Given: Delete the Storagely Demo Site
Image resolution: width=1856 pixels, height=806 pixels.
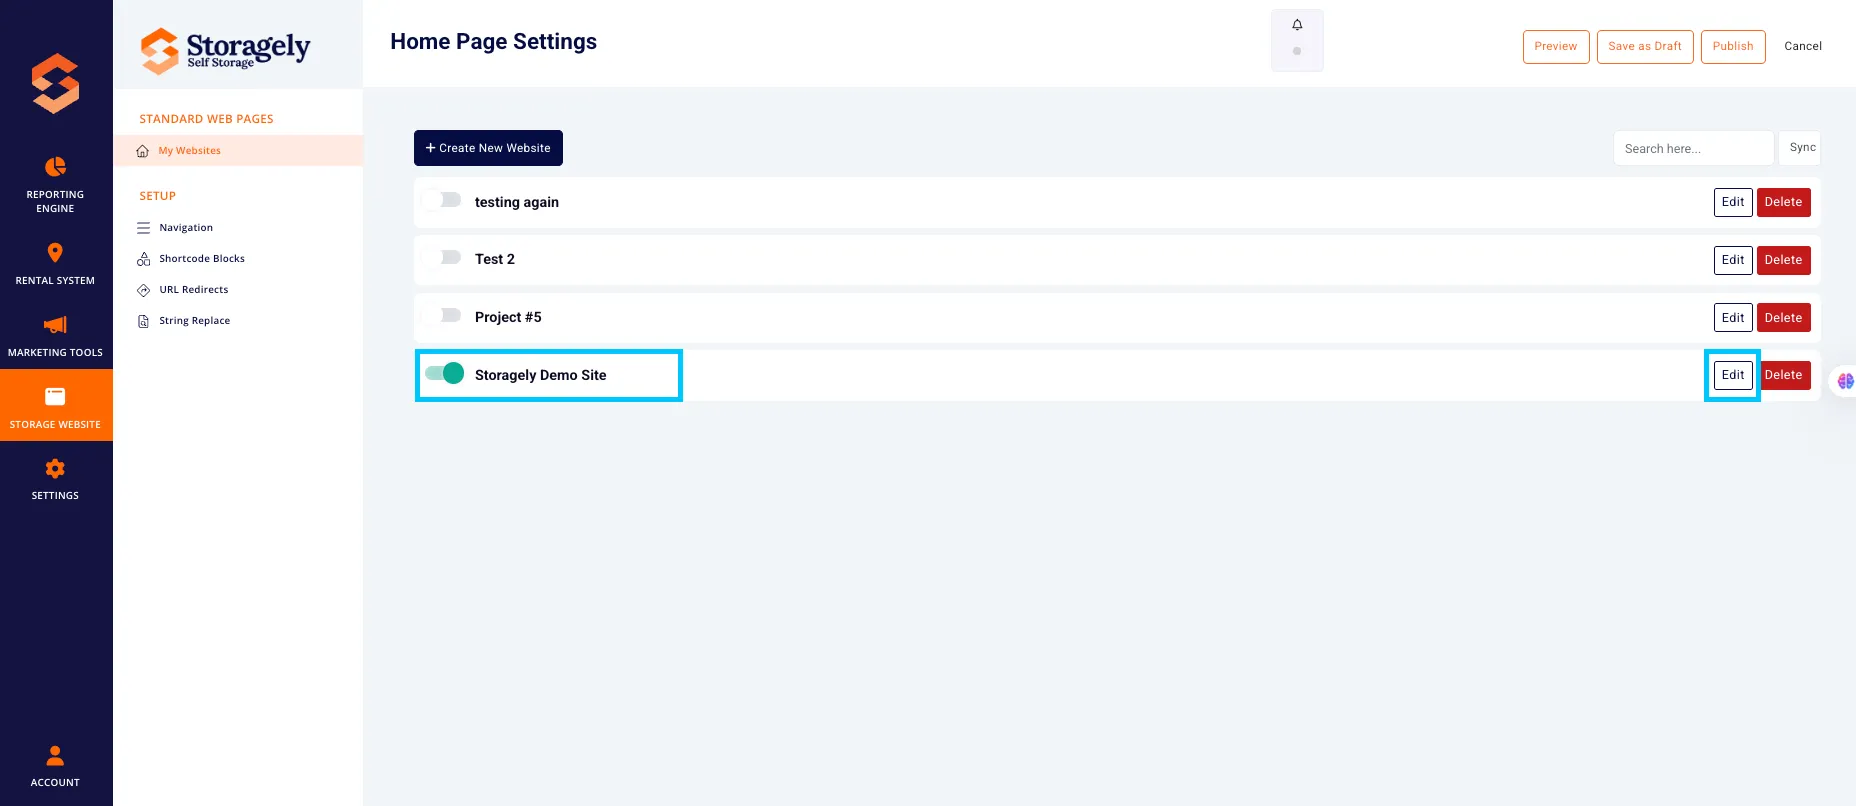Looking at the screenshot, I should (x=1785, y=375).
